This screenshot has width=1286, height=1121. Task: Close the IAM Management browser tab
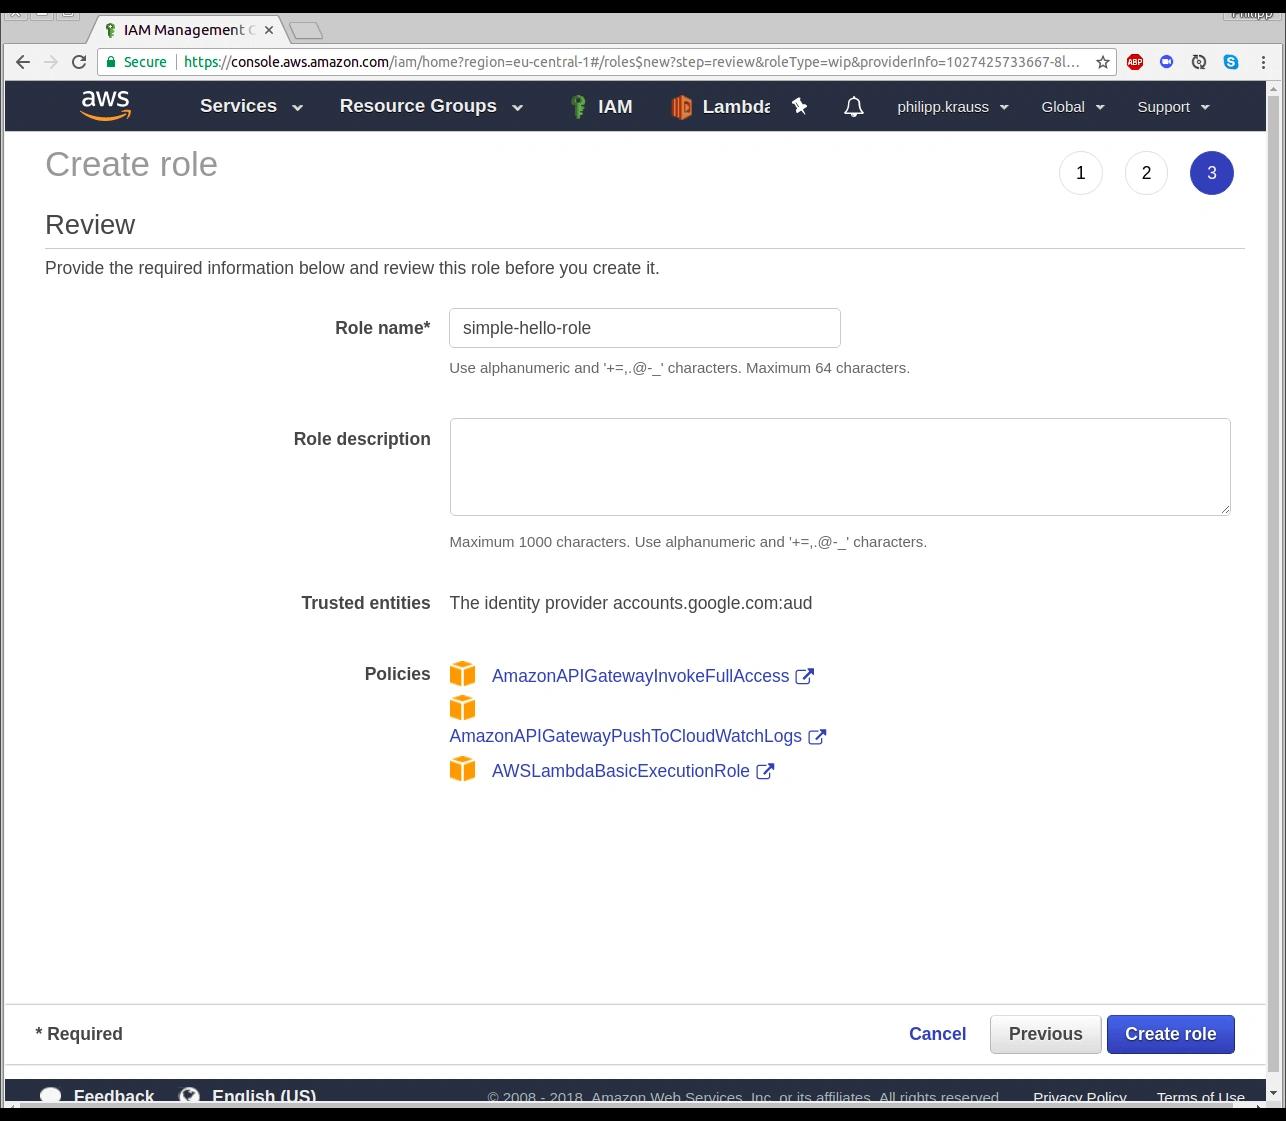pos(268,30)
